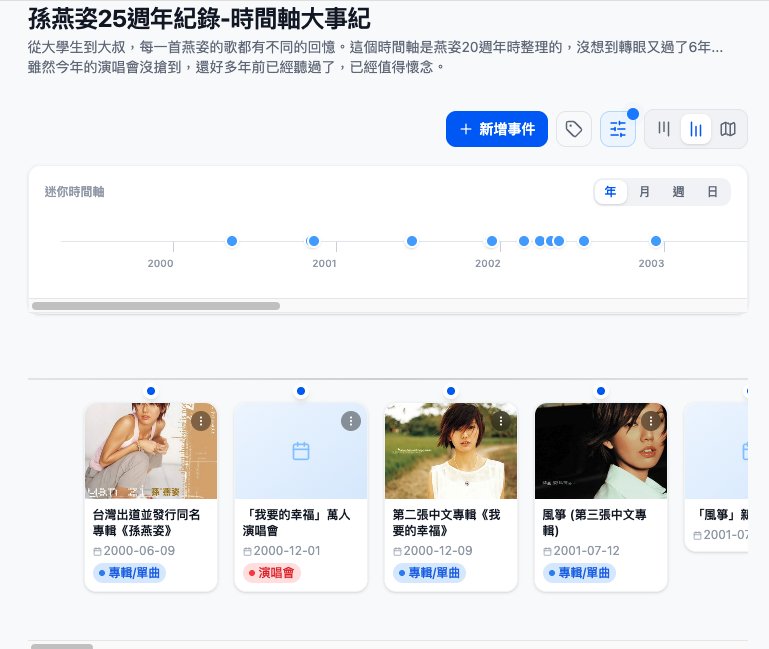Click the timeline dot above the 2000-12-01 card
This screenshot has height=649, width=769.
301,391
